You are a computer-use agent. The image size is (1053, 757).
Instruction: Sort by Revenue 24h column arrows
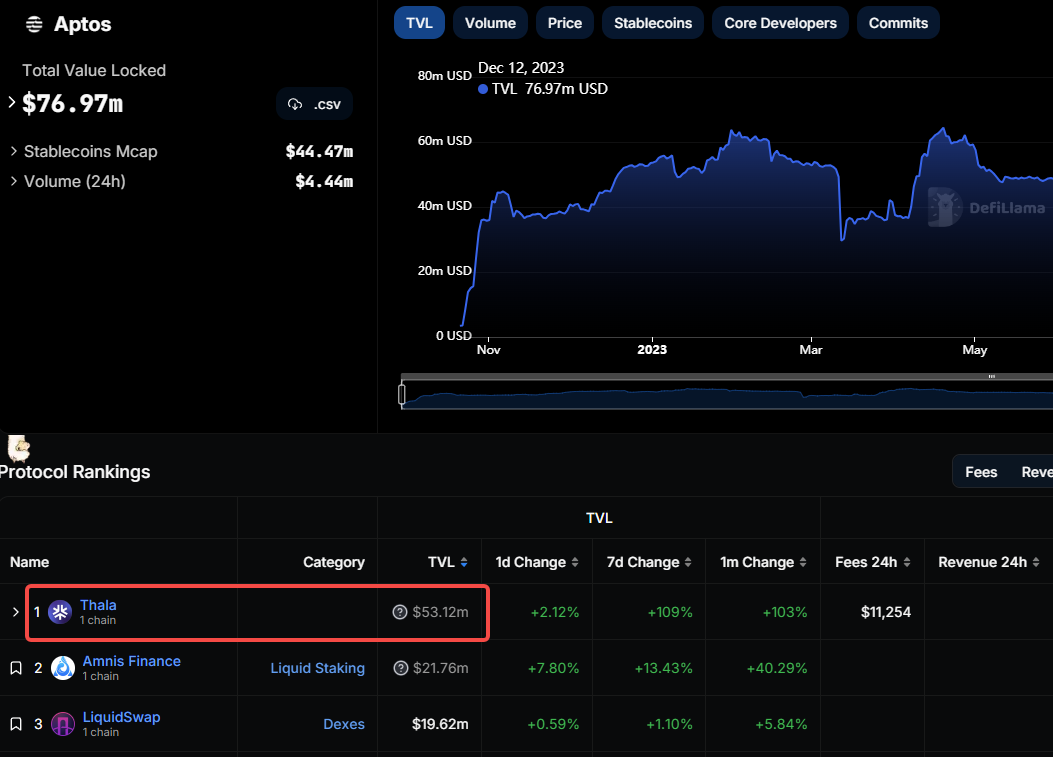coord(1036,562)
